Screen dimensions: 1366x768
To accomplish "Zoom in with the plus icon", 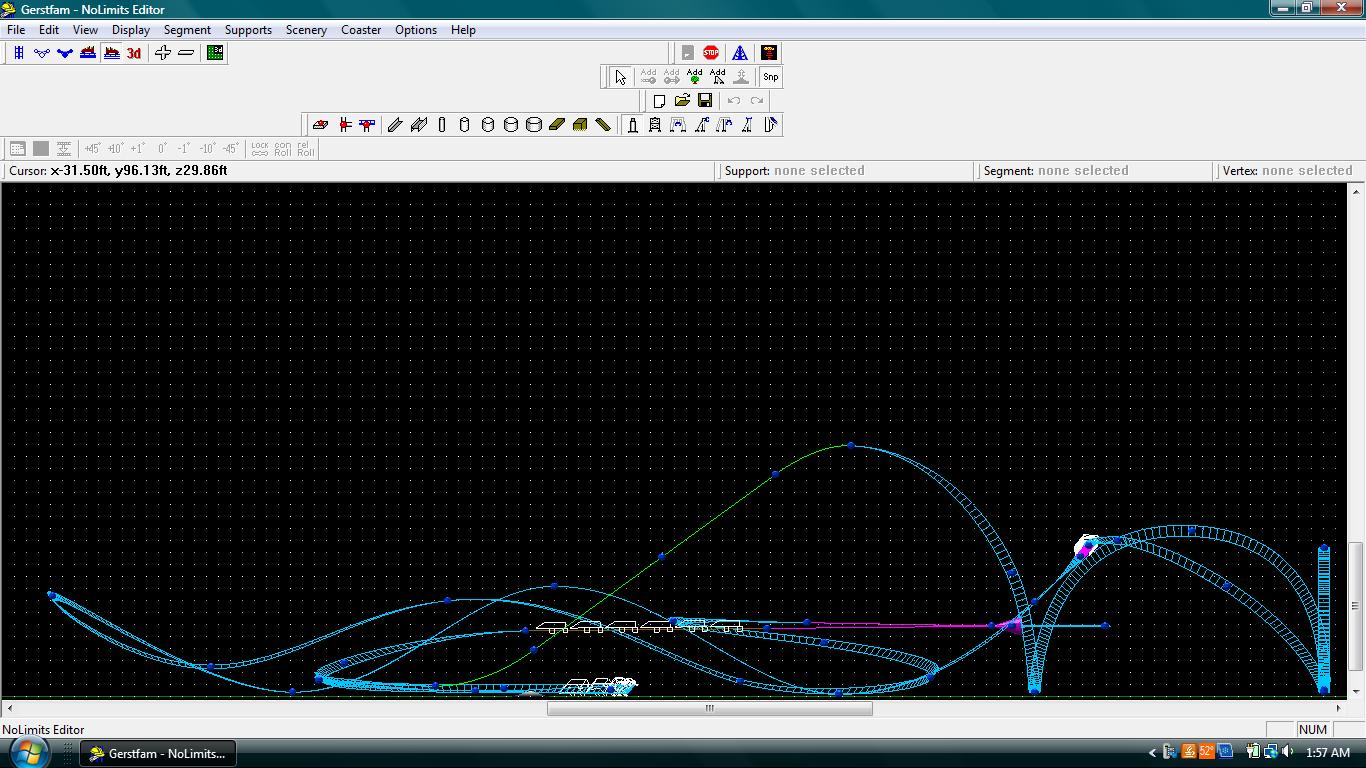I will coord(163,53).
